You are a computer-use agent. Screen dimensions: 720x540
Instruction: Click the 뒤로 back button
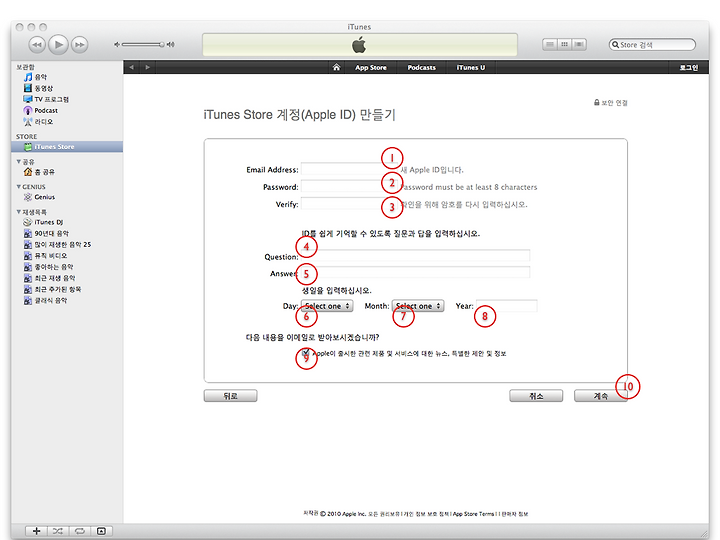[x=231, y=396]
